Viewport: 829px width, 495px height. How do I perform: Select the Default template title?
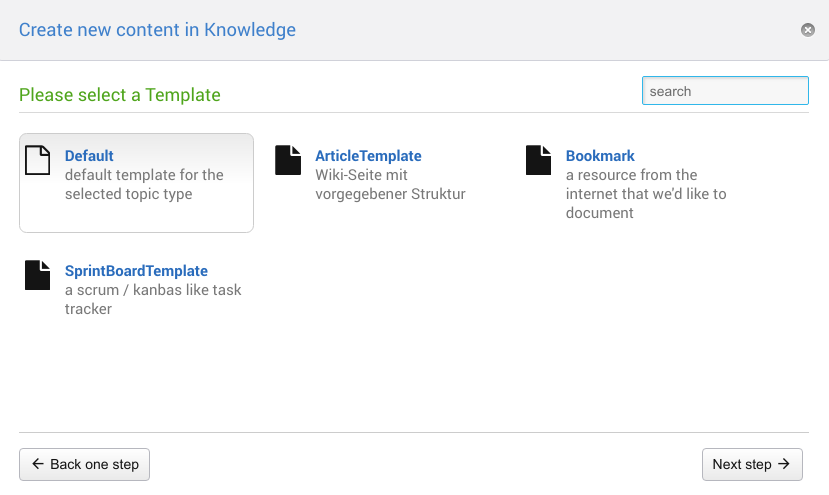coord(89,156)
